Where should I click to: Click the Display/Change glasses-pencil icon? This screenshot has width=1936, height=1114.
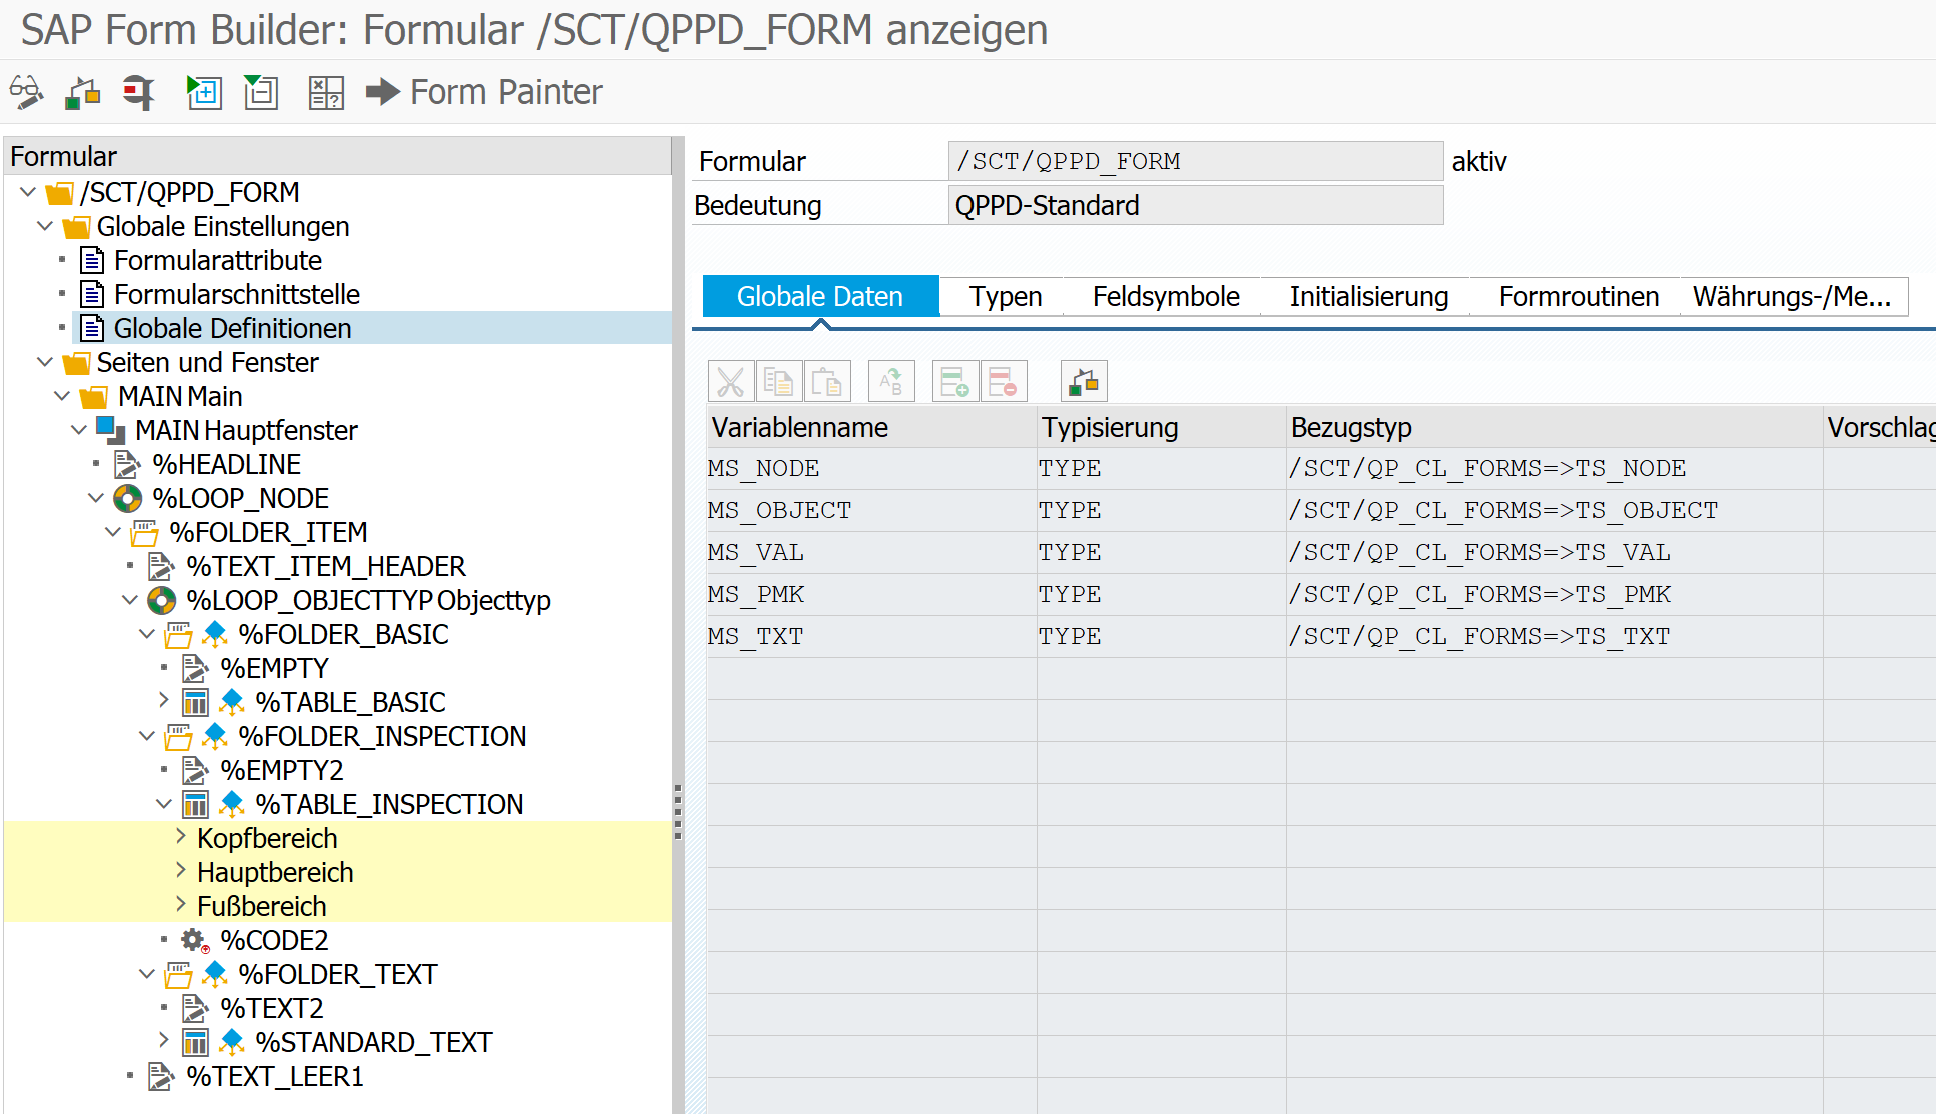pos(27,93)
